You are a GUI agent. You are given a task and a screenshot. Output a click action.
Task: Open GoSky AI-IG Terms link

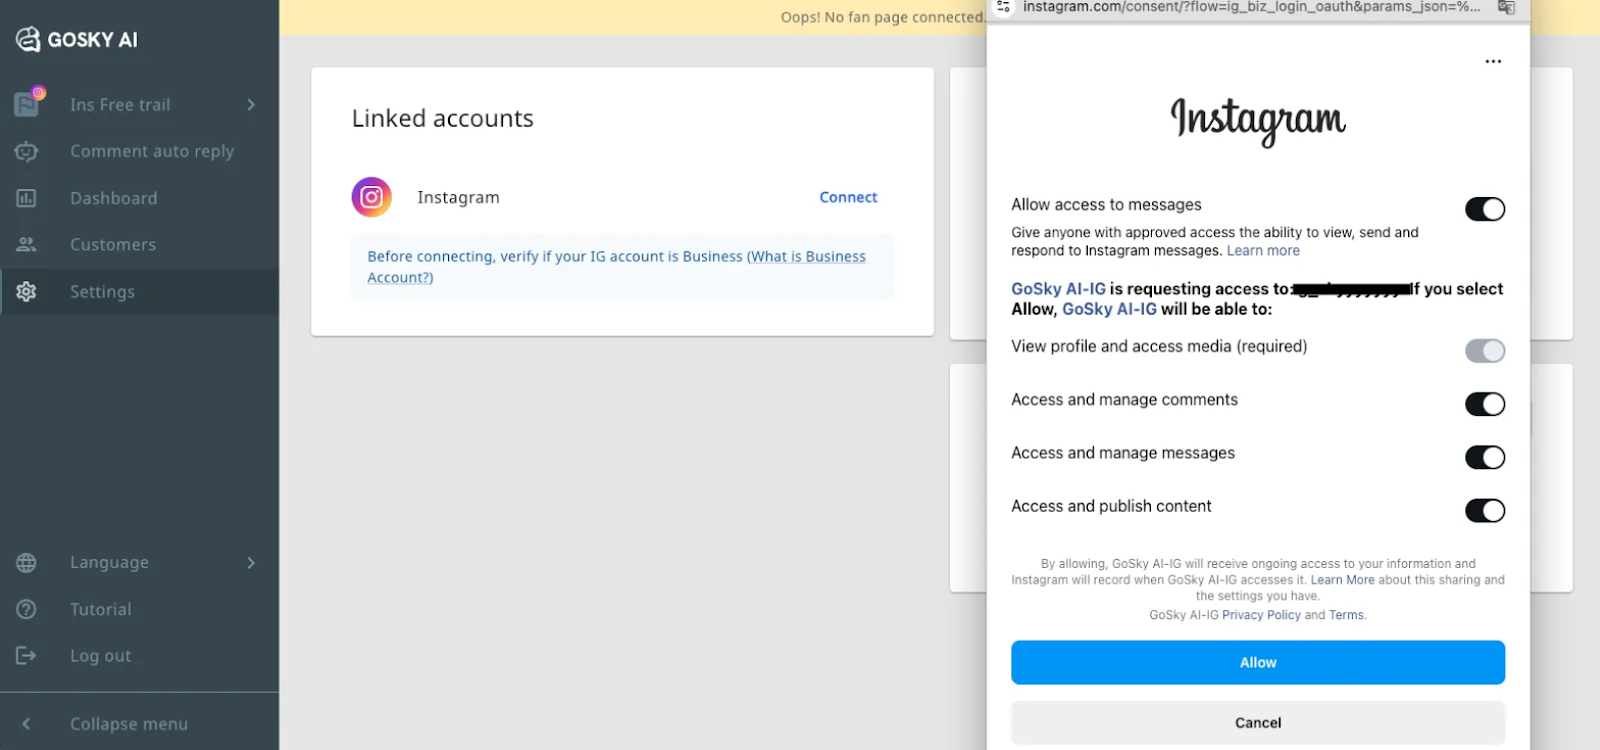[x=1346, y=615]
